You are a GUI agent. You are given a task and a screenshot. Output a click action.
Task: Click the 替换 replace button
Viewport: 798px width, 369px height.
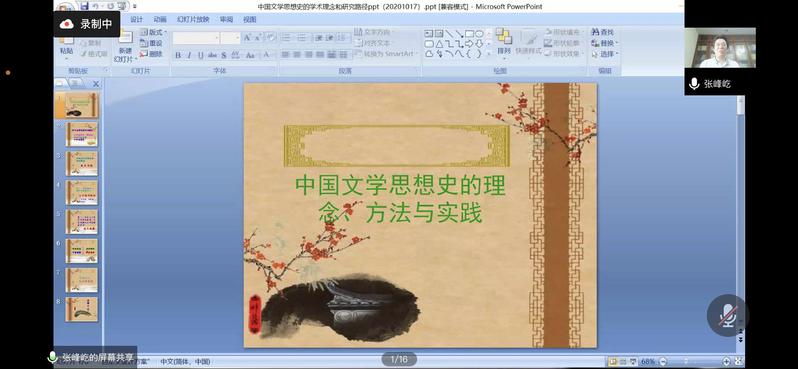coord(605,43)
